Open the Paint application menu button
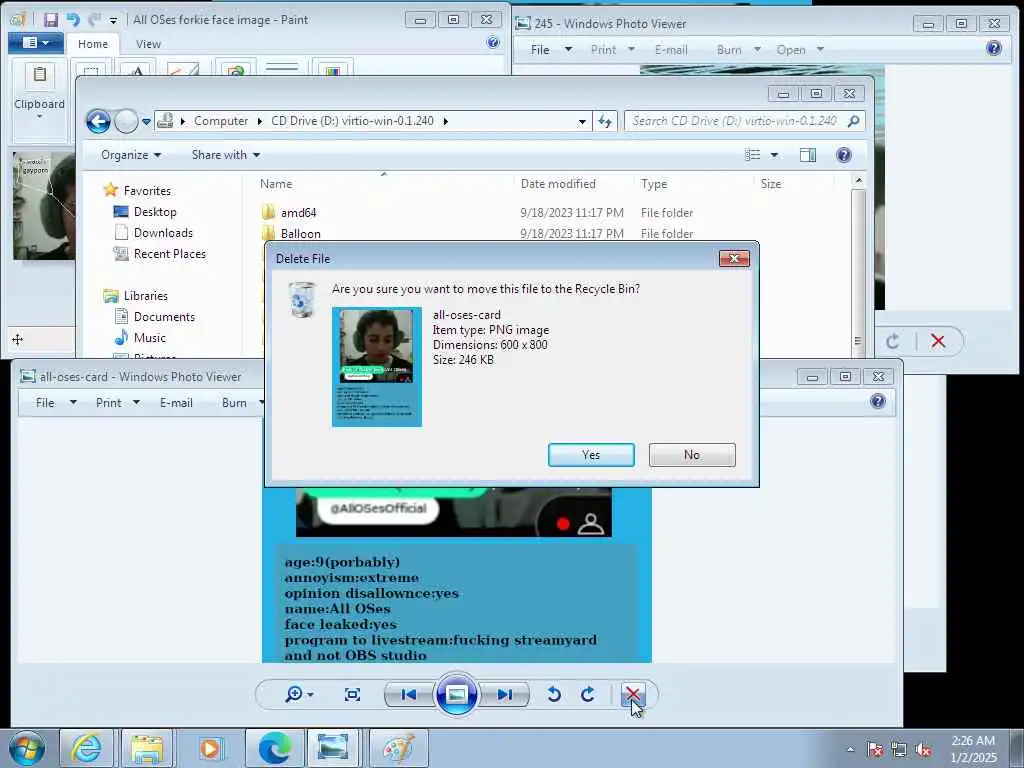The image size is (1024, 768). [35, 43]
